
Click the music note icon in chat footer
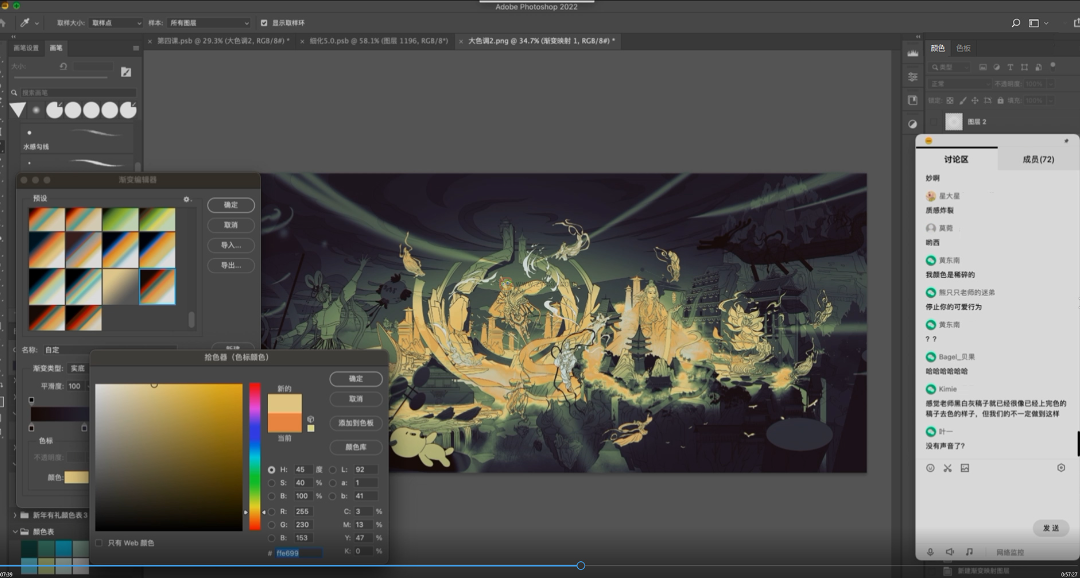(969, 552)
